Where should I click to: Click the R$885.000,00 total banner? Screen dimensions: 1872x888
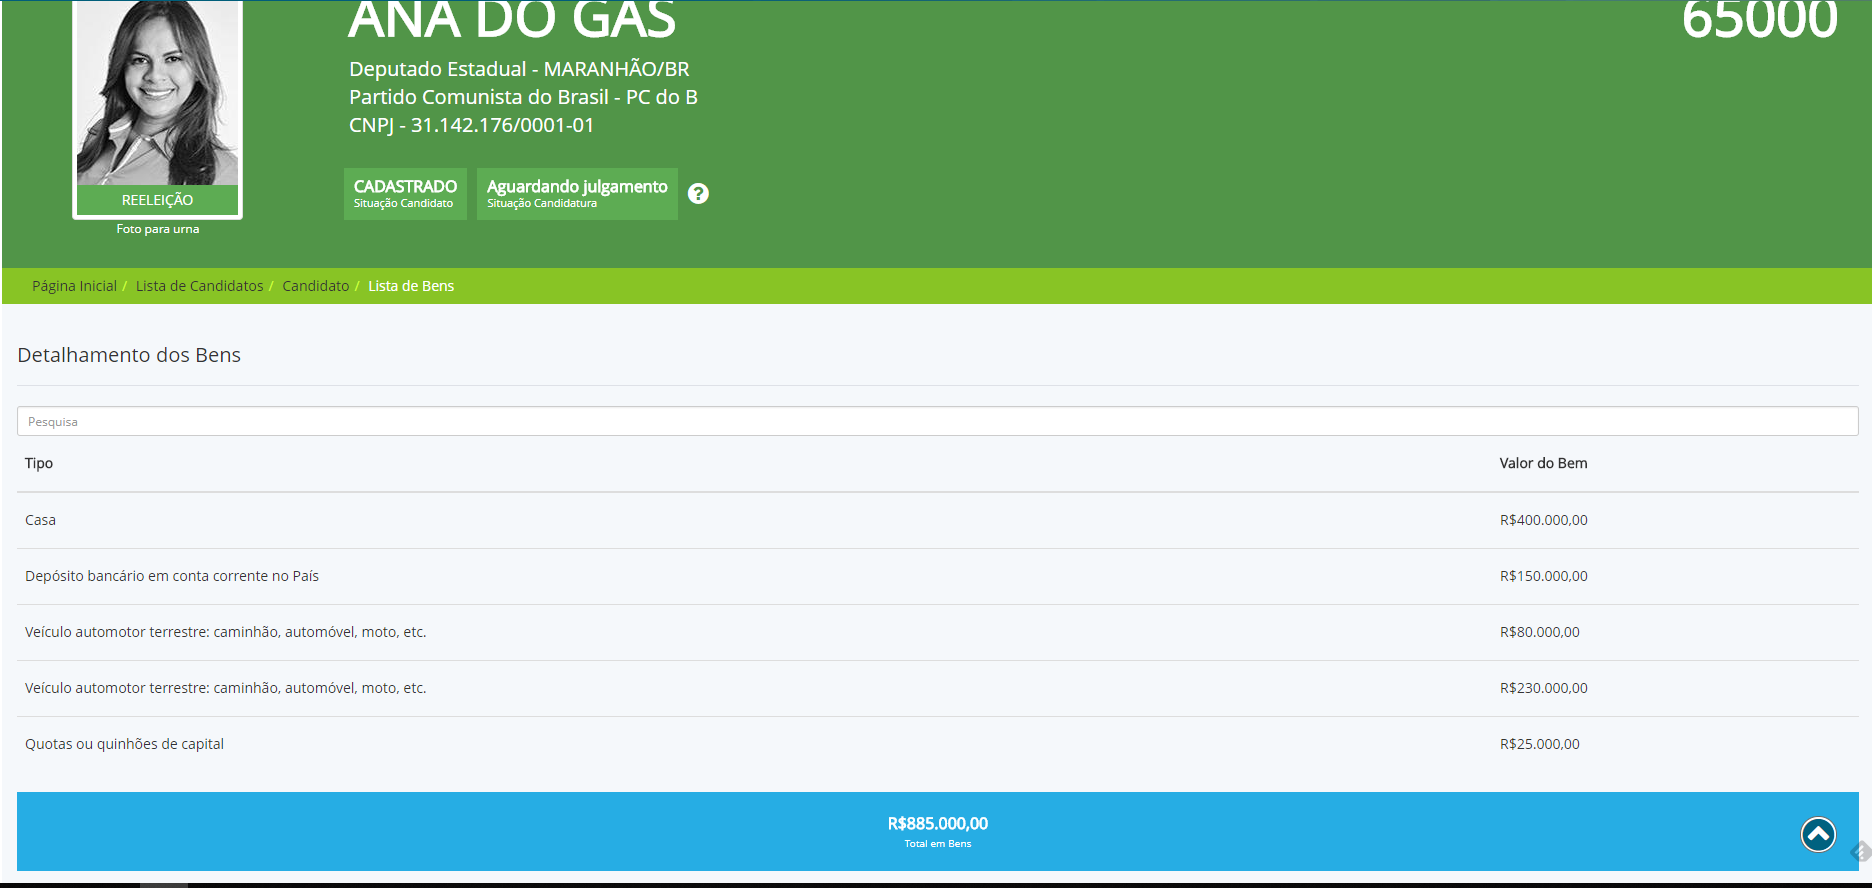click(937, 831)
